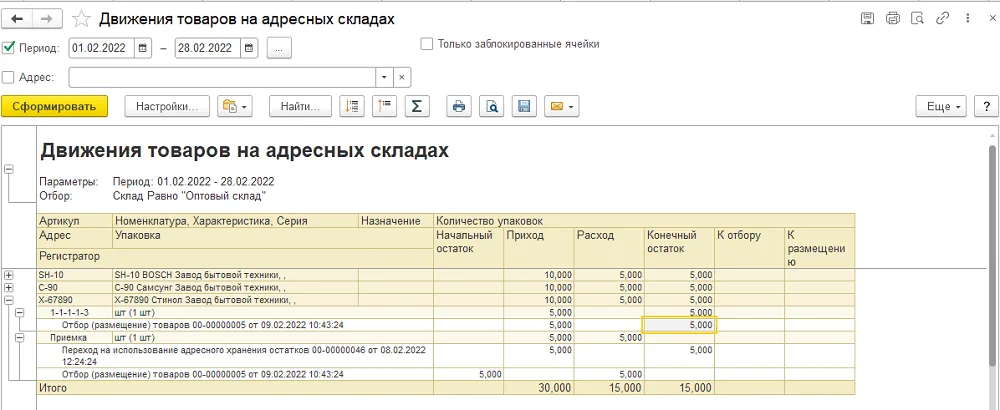
Task: Tick Только заблокированные ячейки checkbox
Action: pyautogui.click(x=427, y=44)
